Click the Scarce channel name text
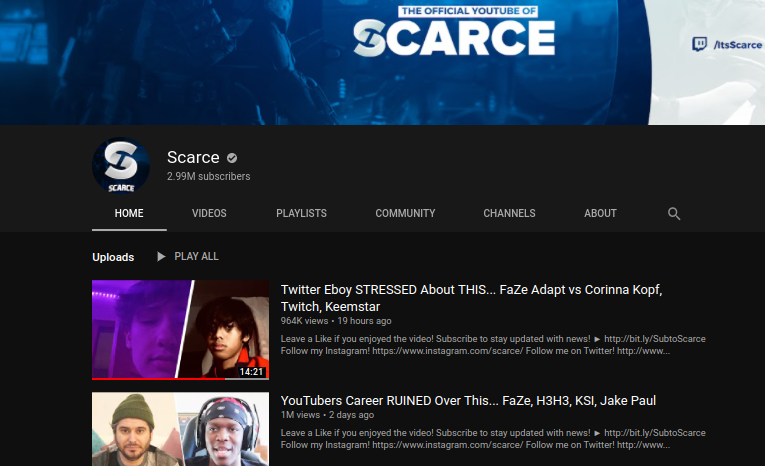 point(193,157)
